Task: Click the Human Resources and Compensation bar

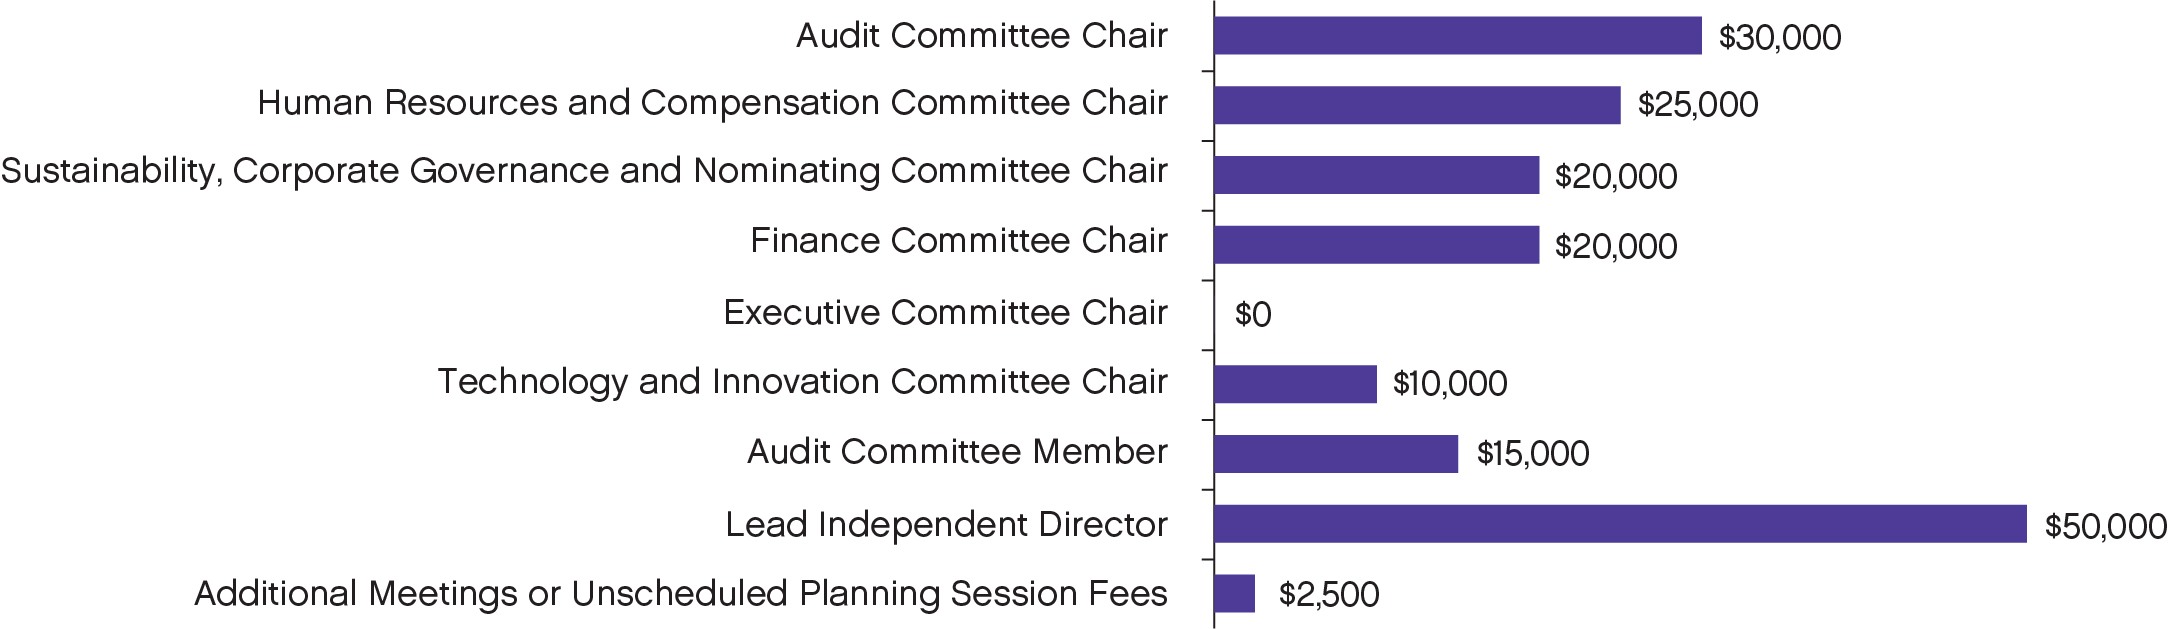Action: pyautogui.click(x=1417, y=105)
